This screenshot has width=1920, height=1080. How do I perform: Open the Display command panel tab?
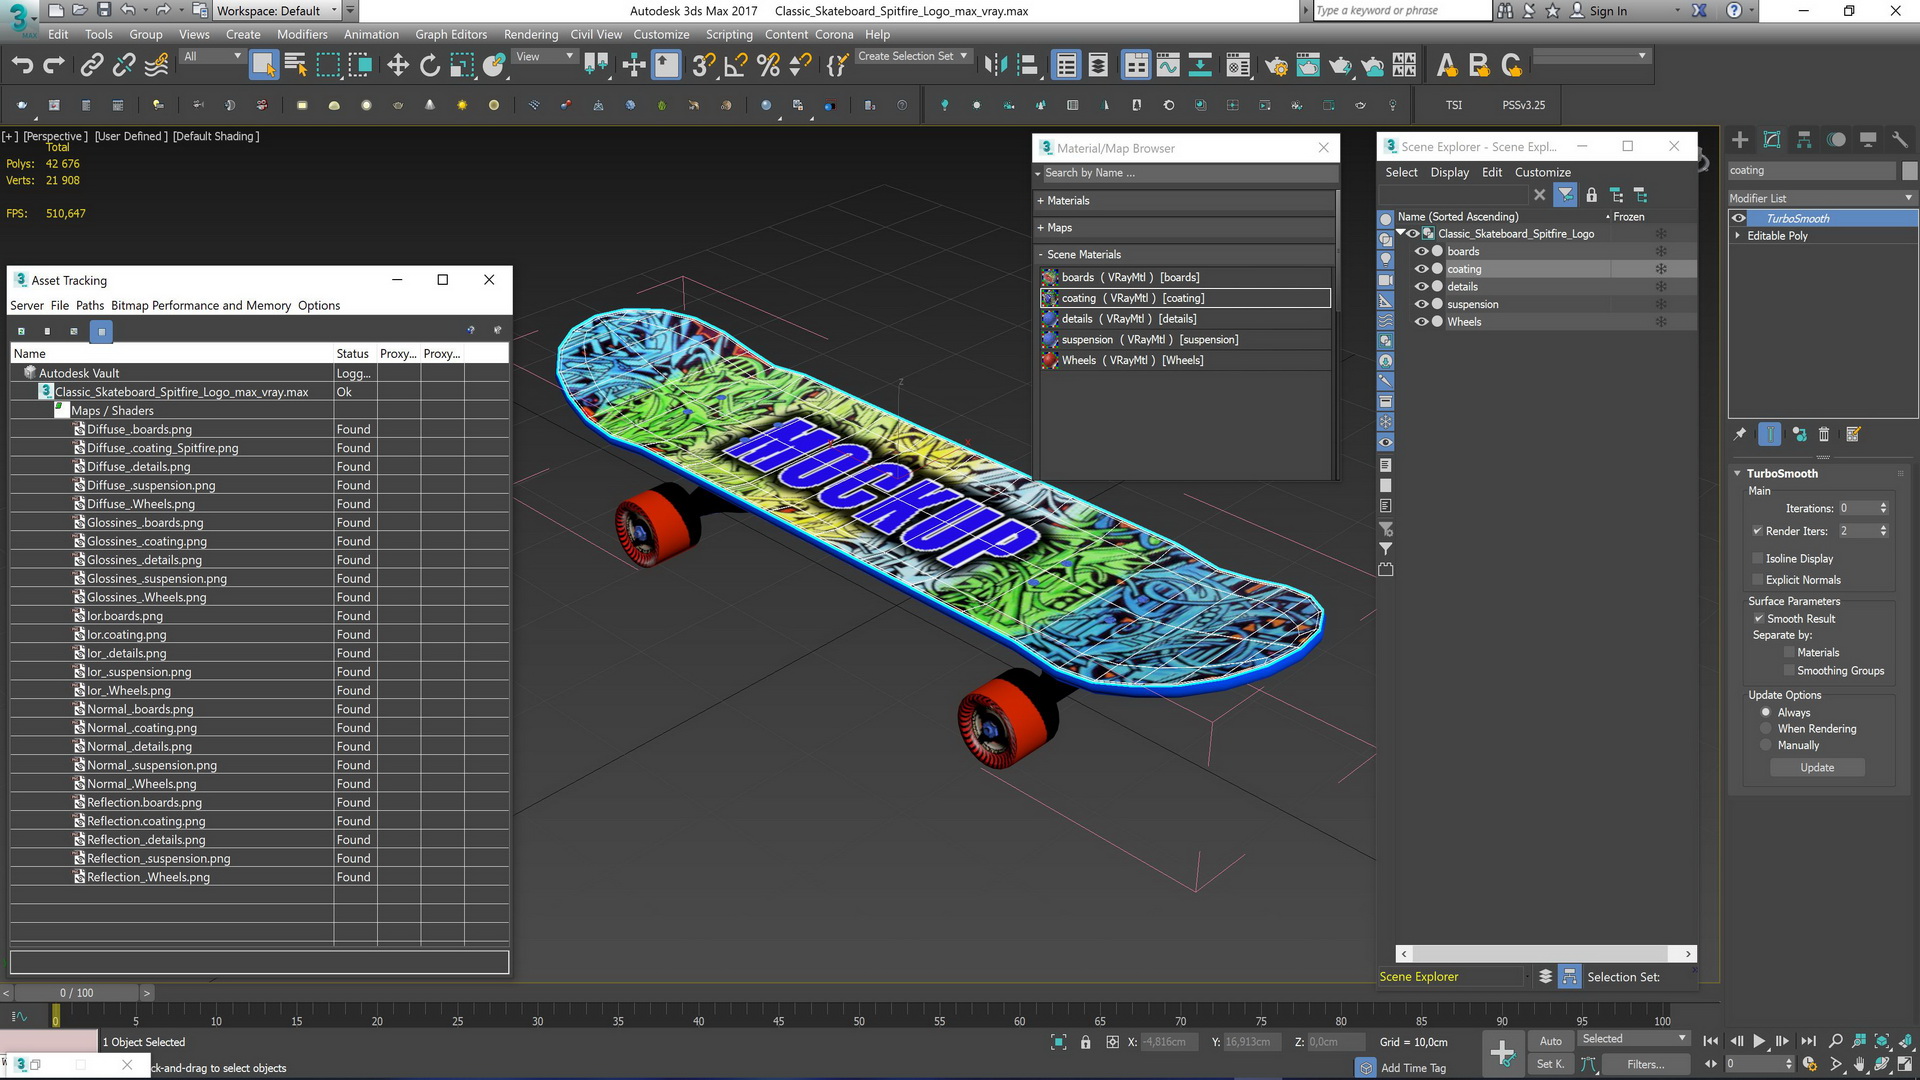1867,140
